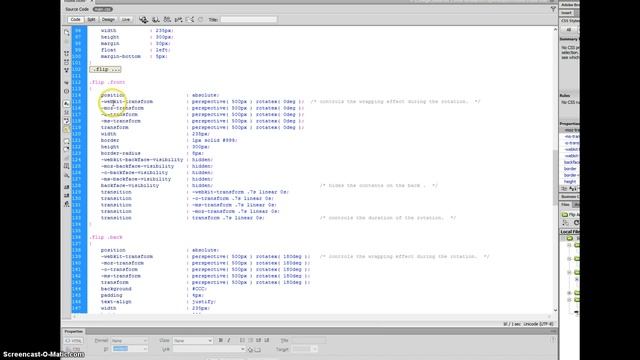Click the related files filter funnel icon

point(553,9)
